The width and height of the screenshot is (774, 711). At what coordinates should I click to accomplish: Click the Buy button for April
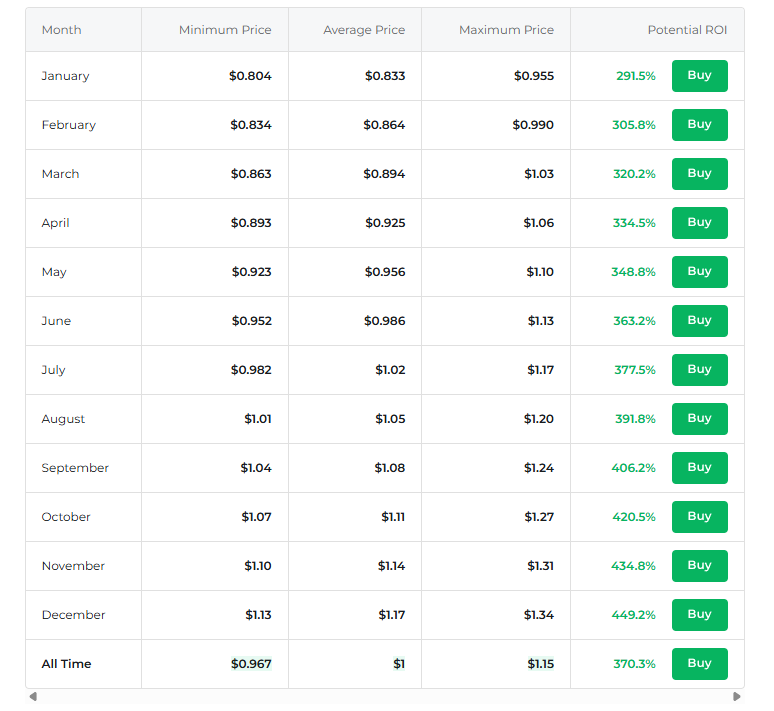tap(699, 223)
